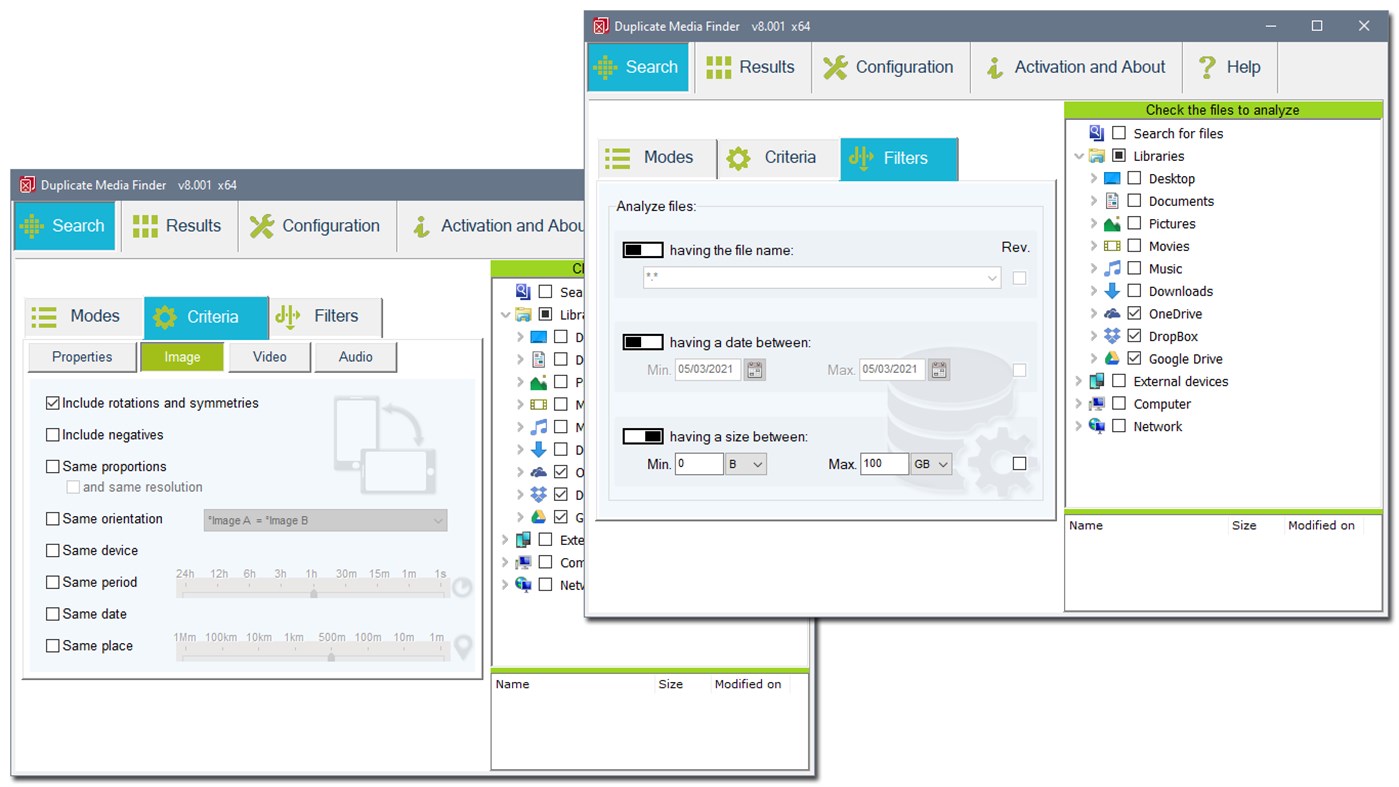Click the Search for files magnifier icon

point(1096,133)
